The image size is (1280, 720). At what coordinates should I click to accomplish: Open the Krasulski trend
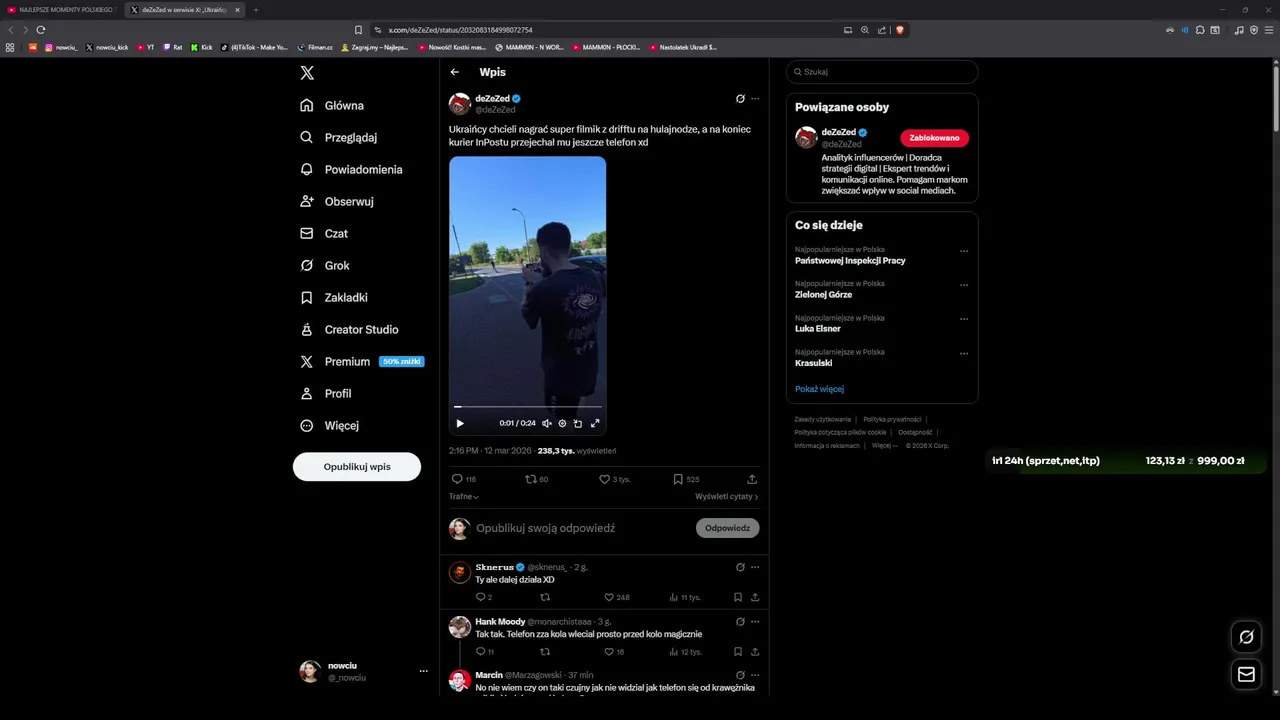813,363
